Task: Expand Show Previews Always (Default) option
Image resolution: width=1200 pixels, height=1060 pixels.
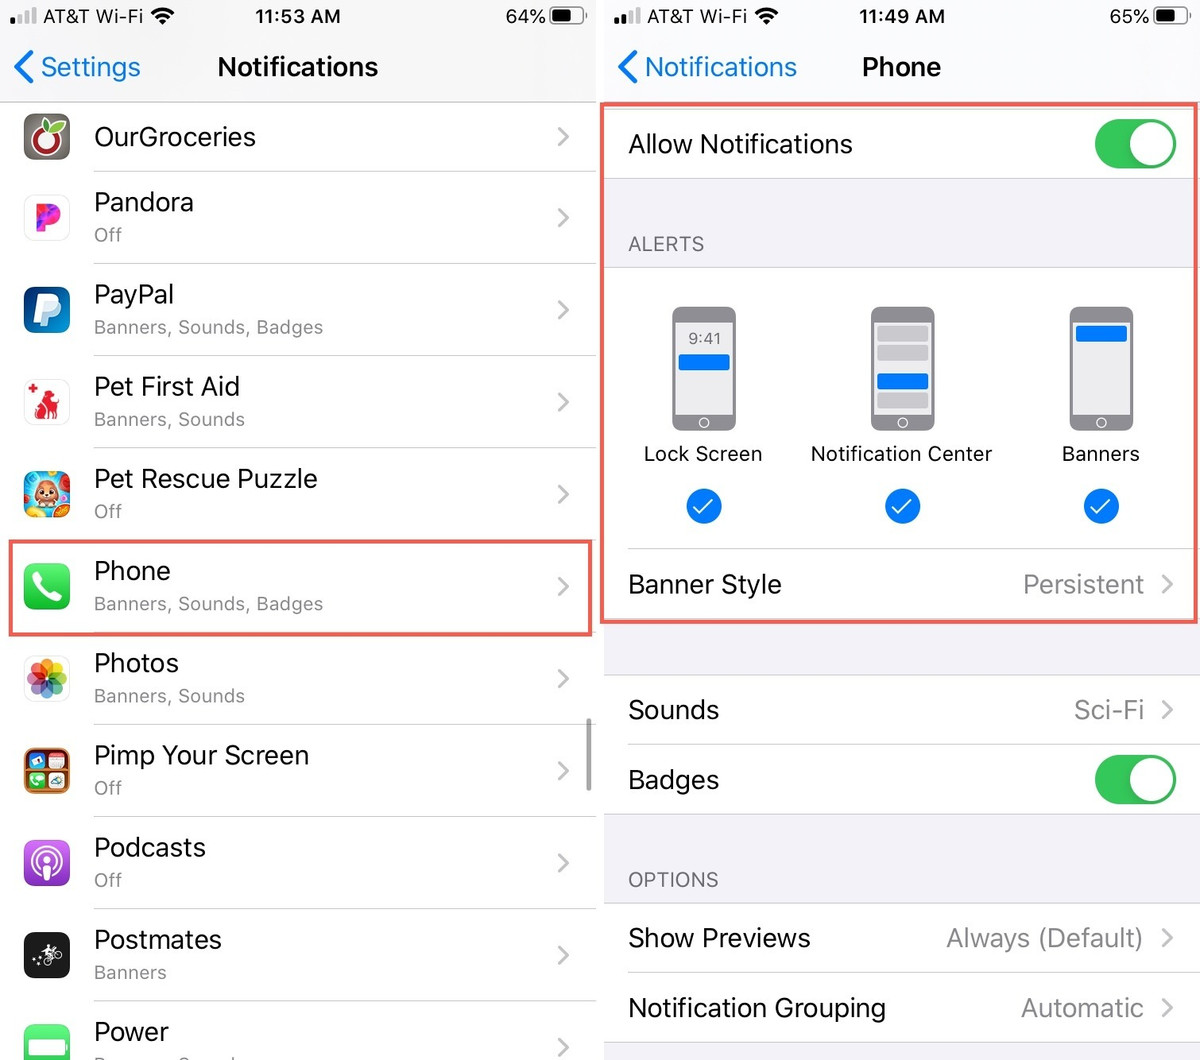Action: 902,938
